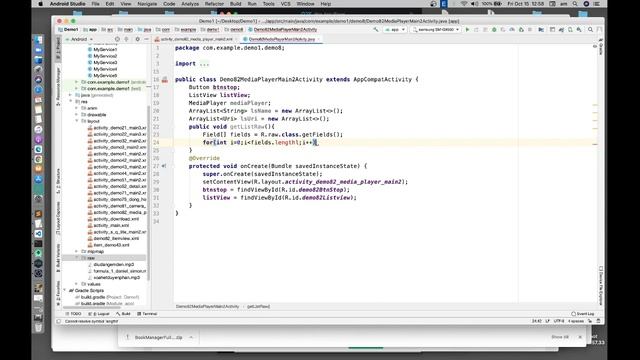The height and width of the screenshot is (360, 640).
Task: Open the app run configuration dropdown
Action: tap(395, 29)
